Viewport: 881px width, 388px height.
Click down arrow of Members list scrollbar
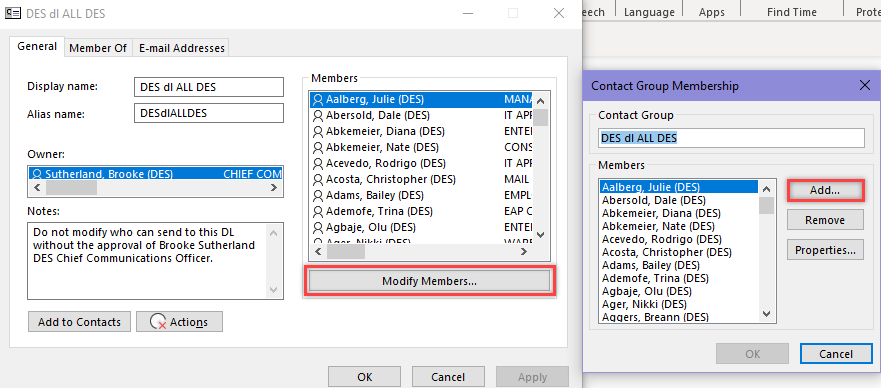coord(541,235)
